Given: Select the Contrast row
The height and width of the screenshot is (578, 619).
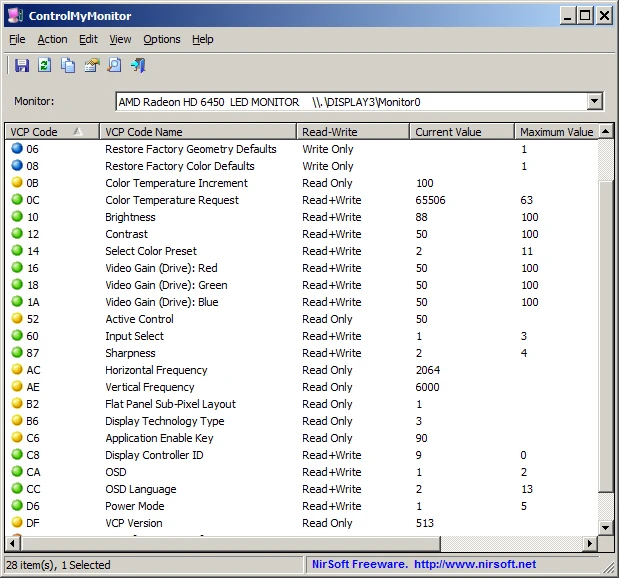Looking at the screenshot, I should [x=302, y=234].
